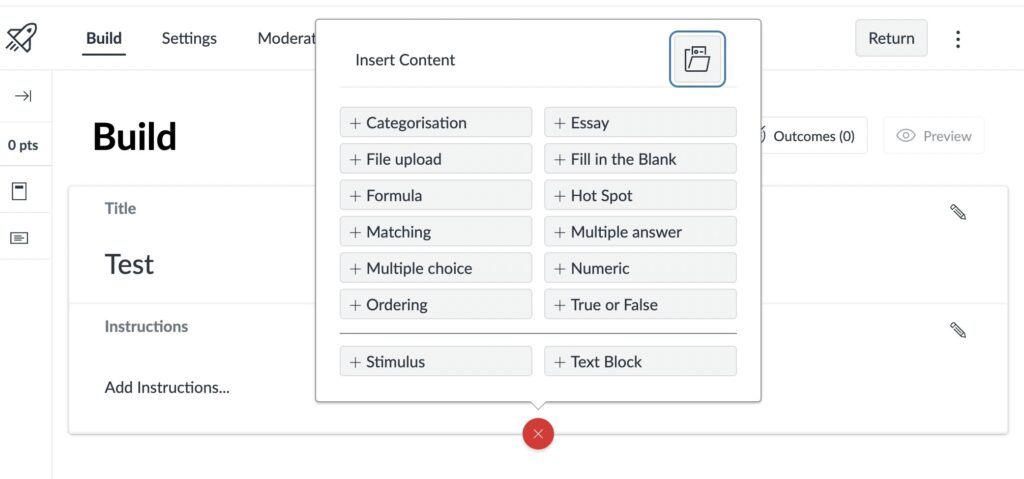The height and width of the screenshot is (479, 1024).
Task: Add an Essay question
Action: pyautogui.click(x=640, y=123)
